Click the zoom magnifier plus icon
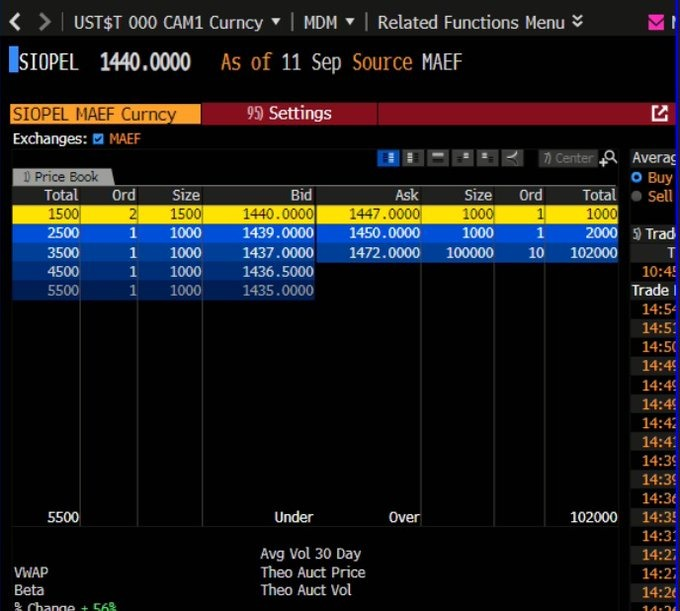Viewport: 680px width, 611px height. (608, 158)
